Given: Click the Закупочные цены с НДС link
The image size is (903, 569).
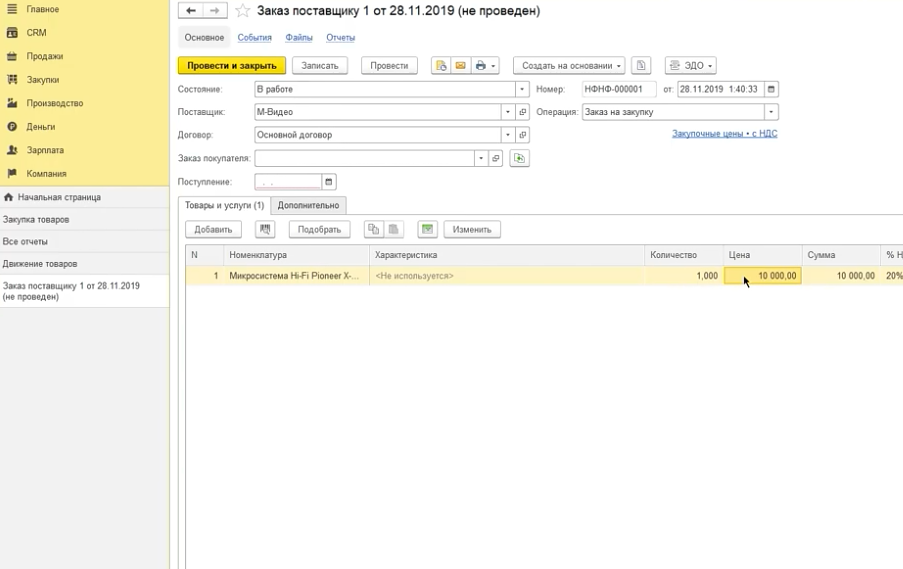Looking at the screenshot, I should (724, 134).
